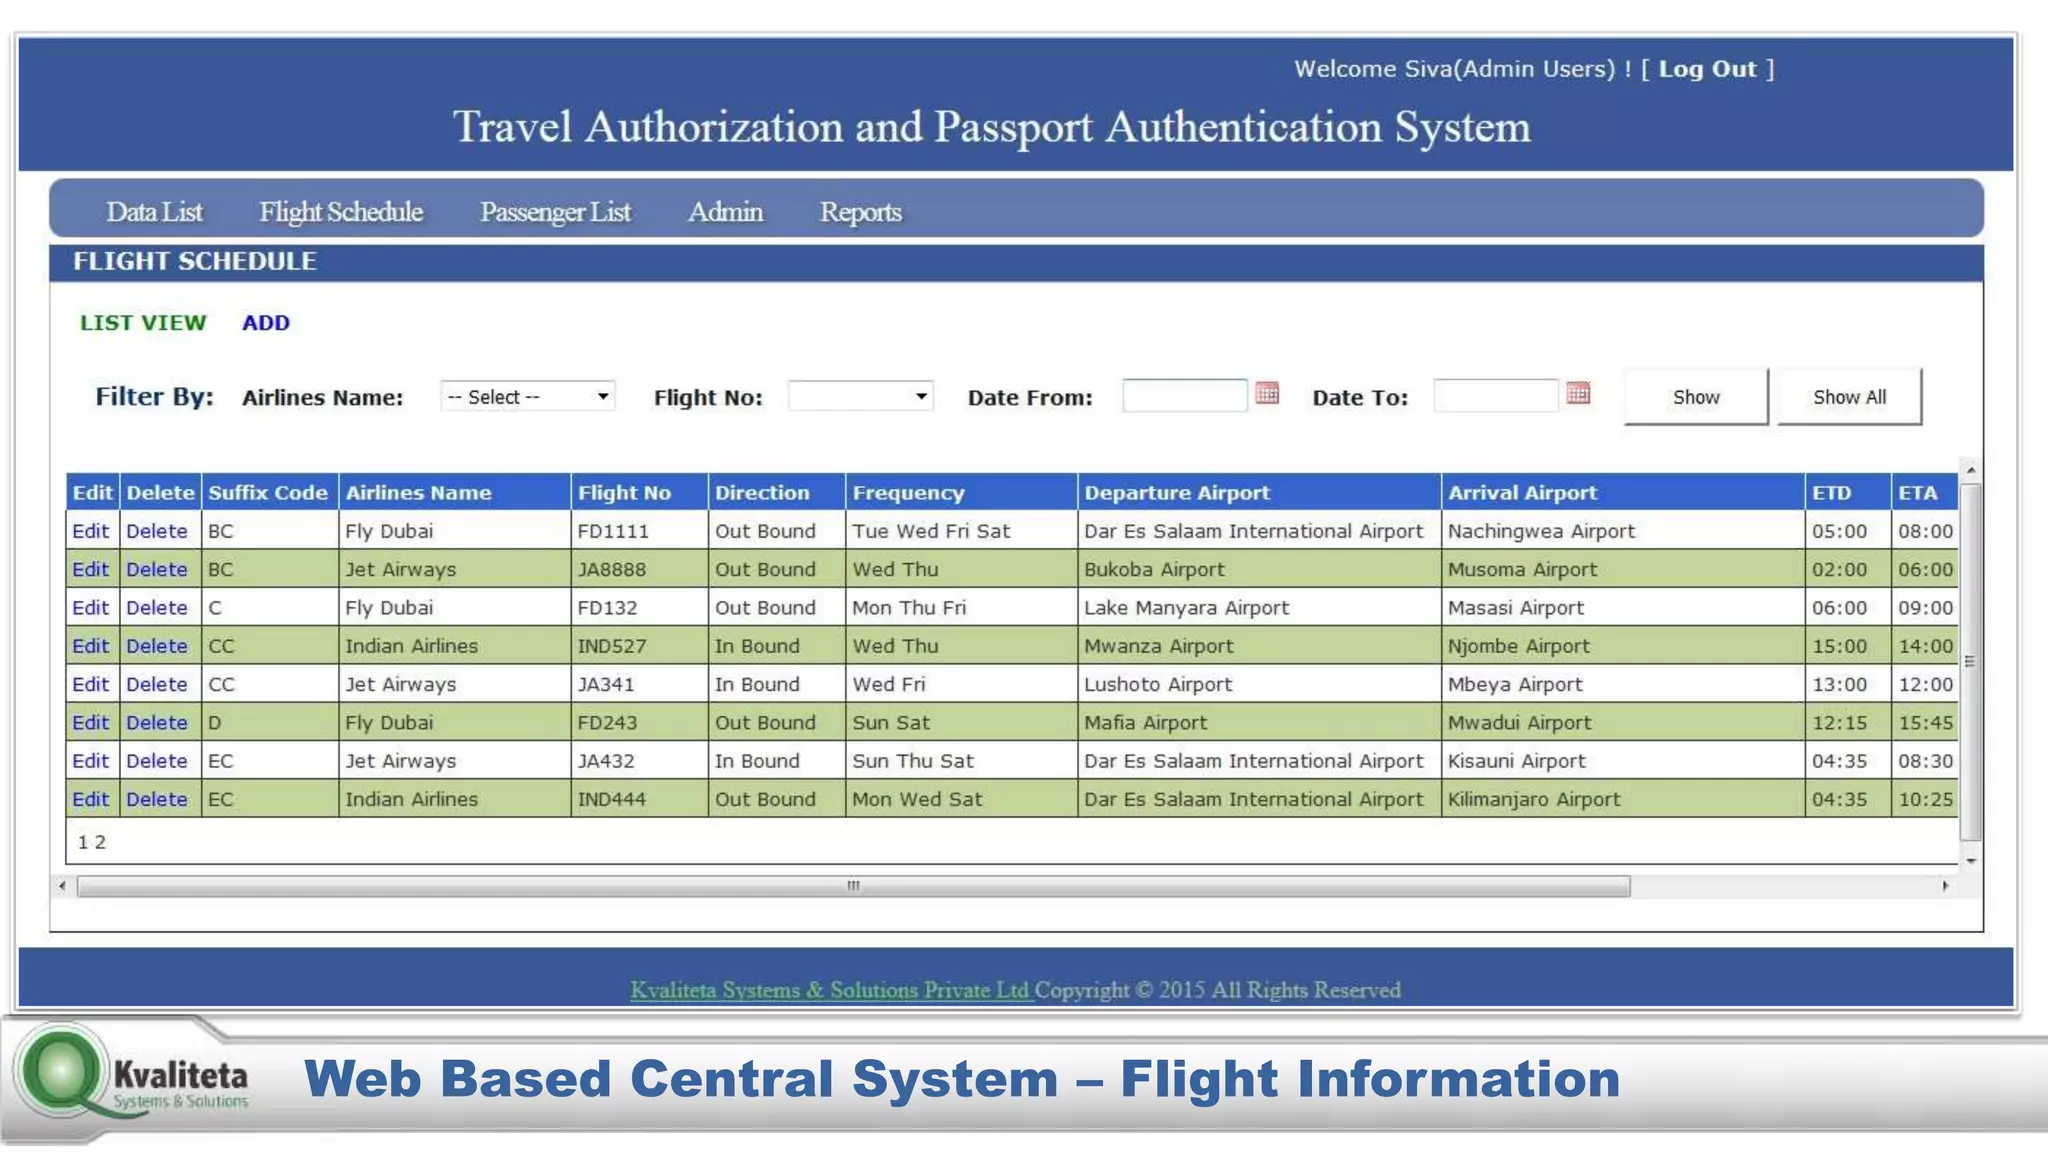Select the Kisauni Airport cell
2048x1152 pixels.
pos(1623,761)
